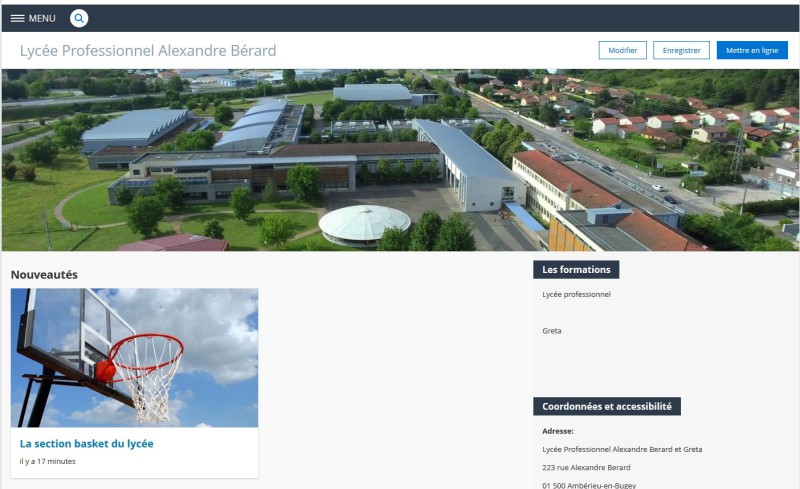
Task: Open the basketball hoop article image
Action: pos(134,357)
